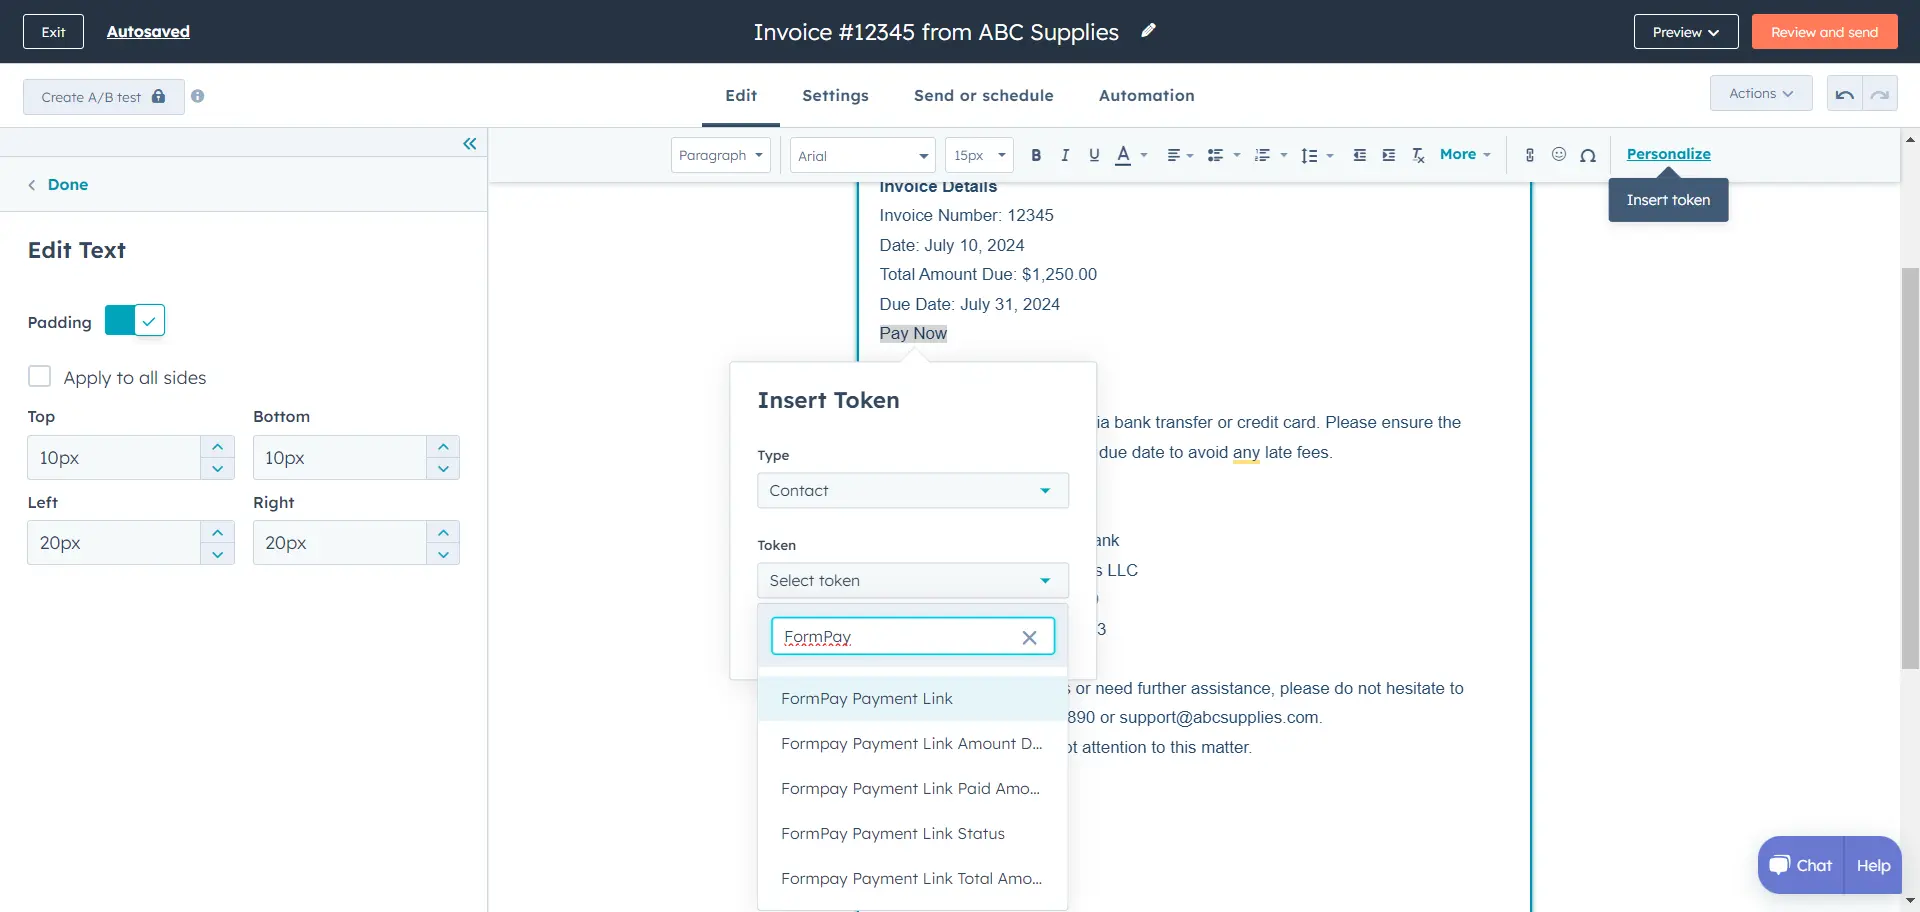Viewport: 1920px width, 912px height.
Task: Collapse the left sidebar panel
Action: [x=469, y=144]
